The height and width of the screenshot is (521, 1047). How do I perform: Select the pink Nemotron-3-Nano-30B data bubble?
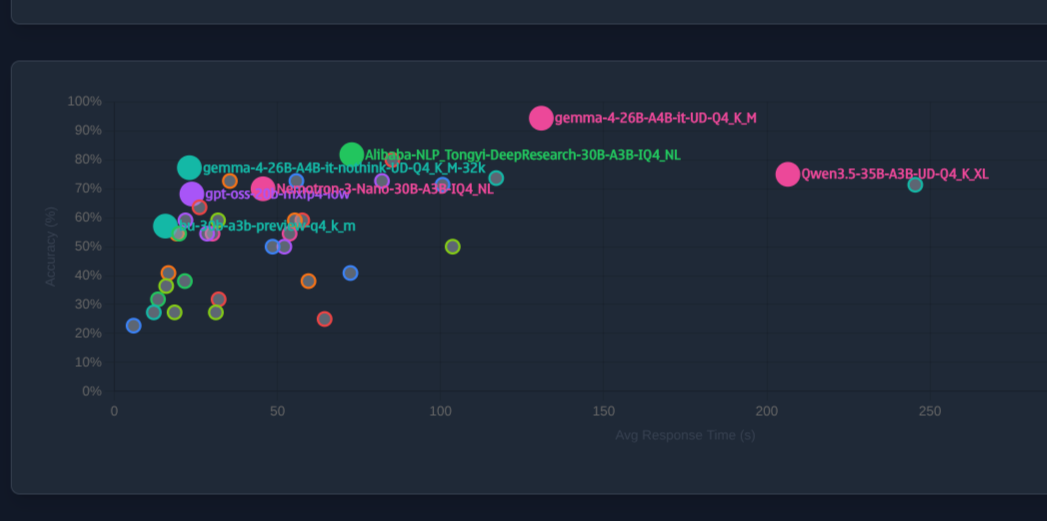tap(263, 189)
